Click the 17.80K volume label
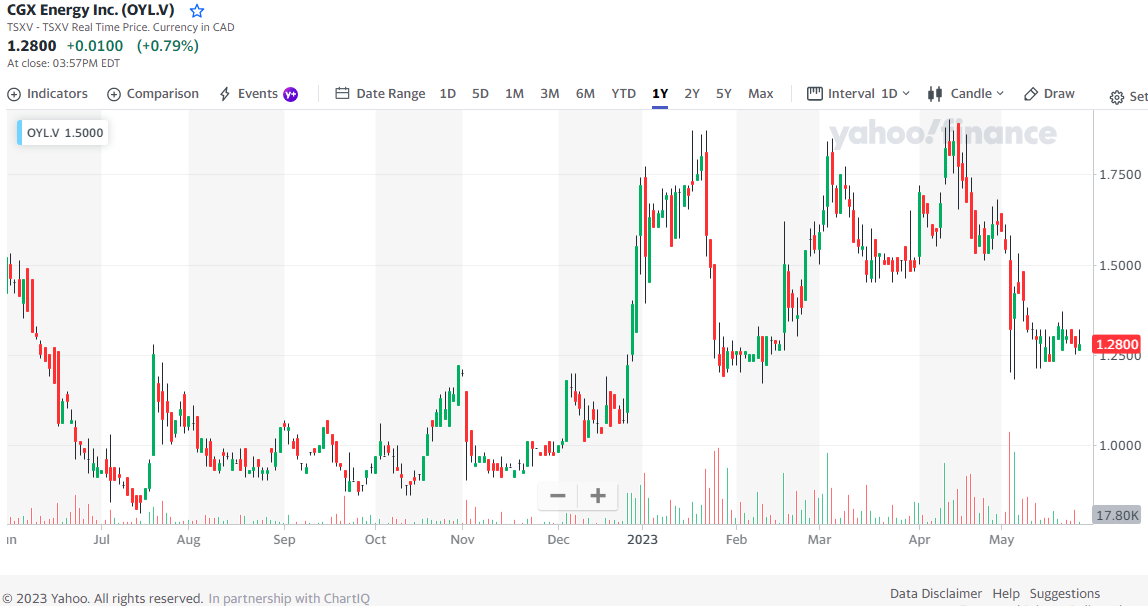This screenshot has width=1148, height=606. pyautogui.click(x=1117, y=515)
